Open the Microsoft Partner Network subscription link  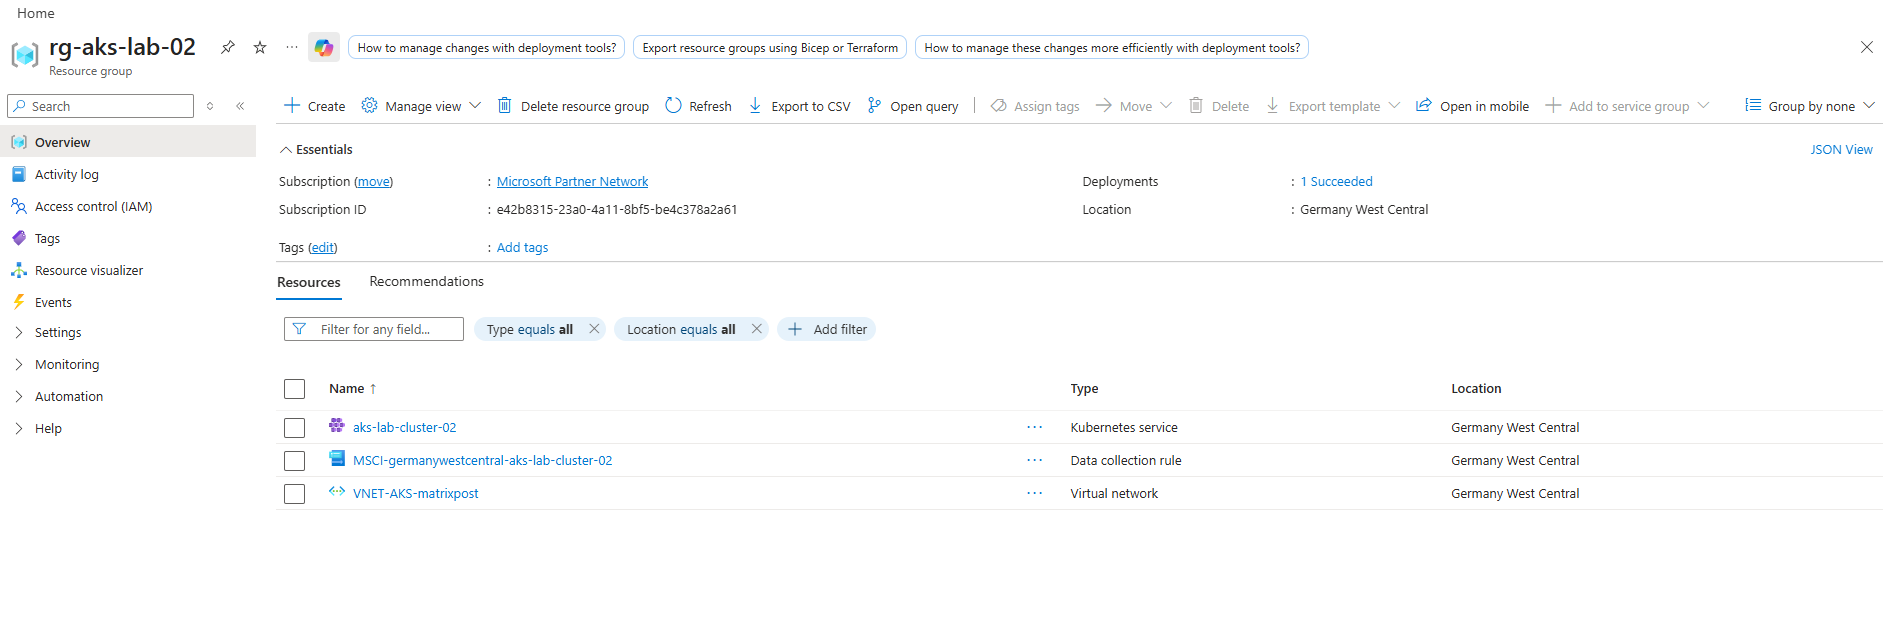(x=572, y=181)
